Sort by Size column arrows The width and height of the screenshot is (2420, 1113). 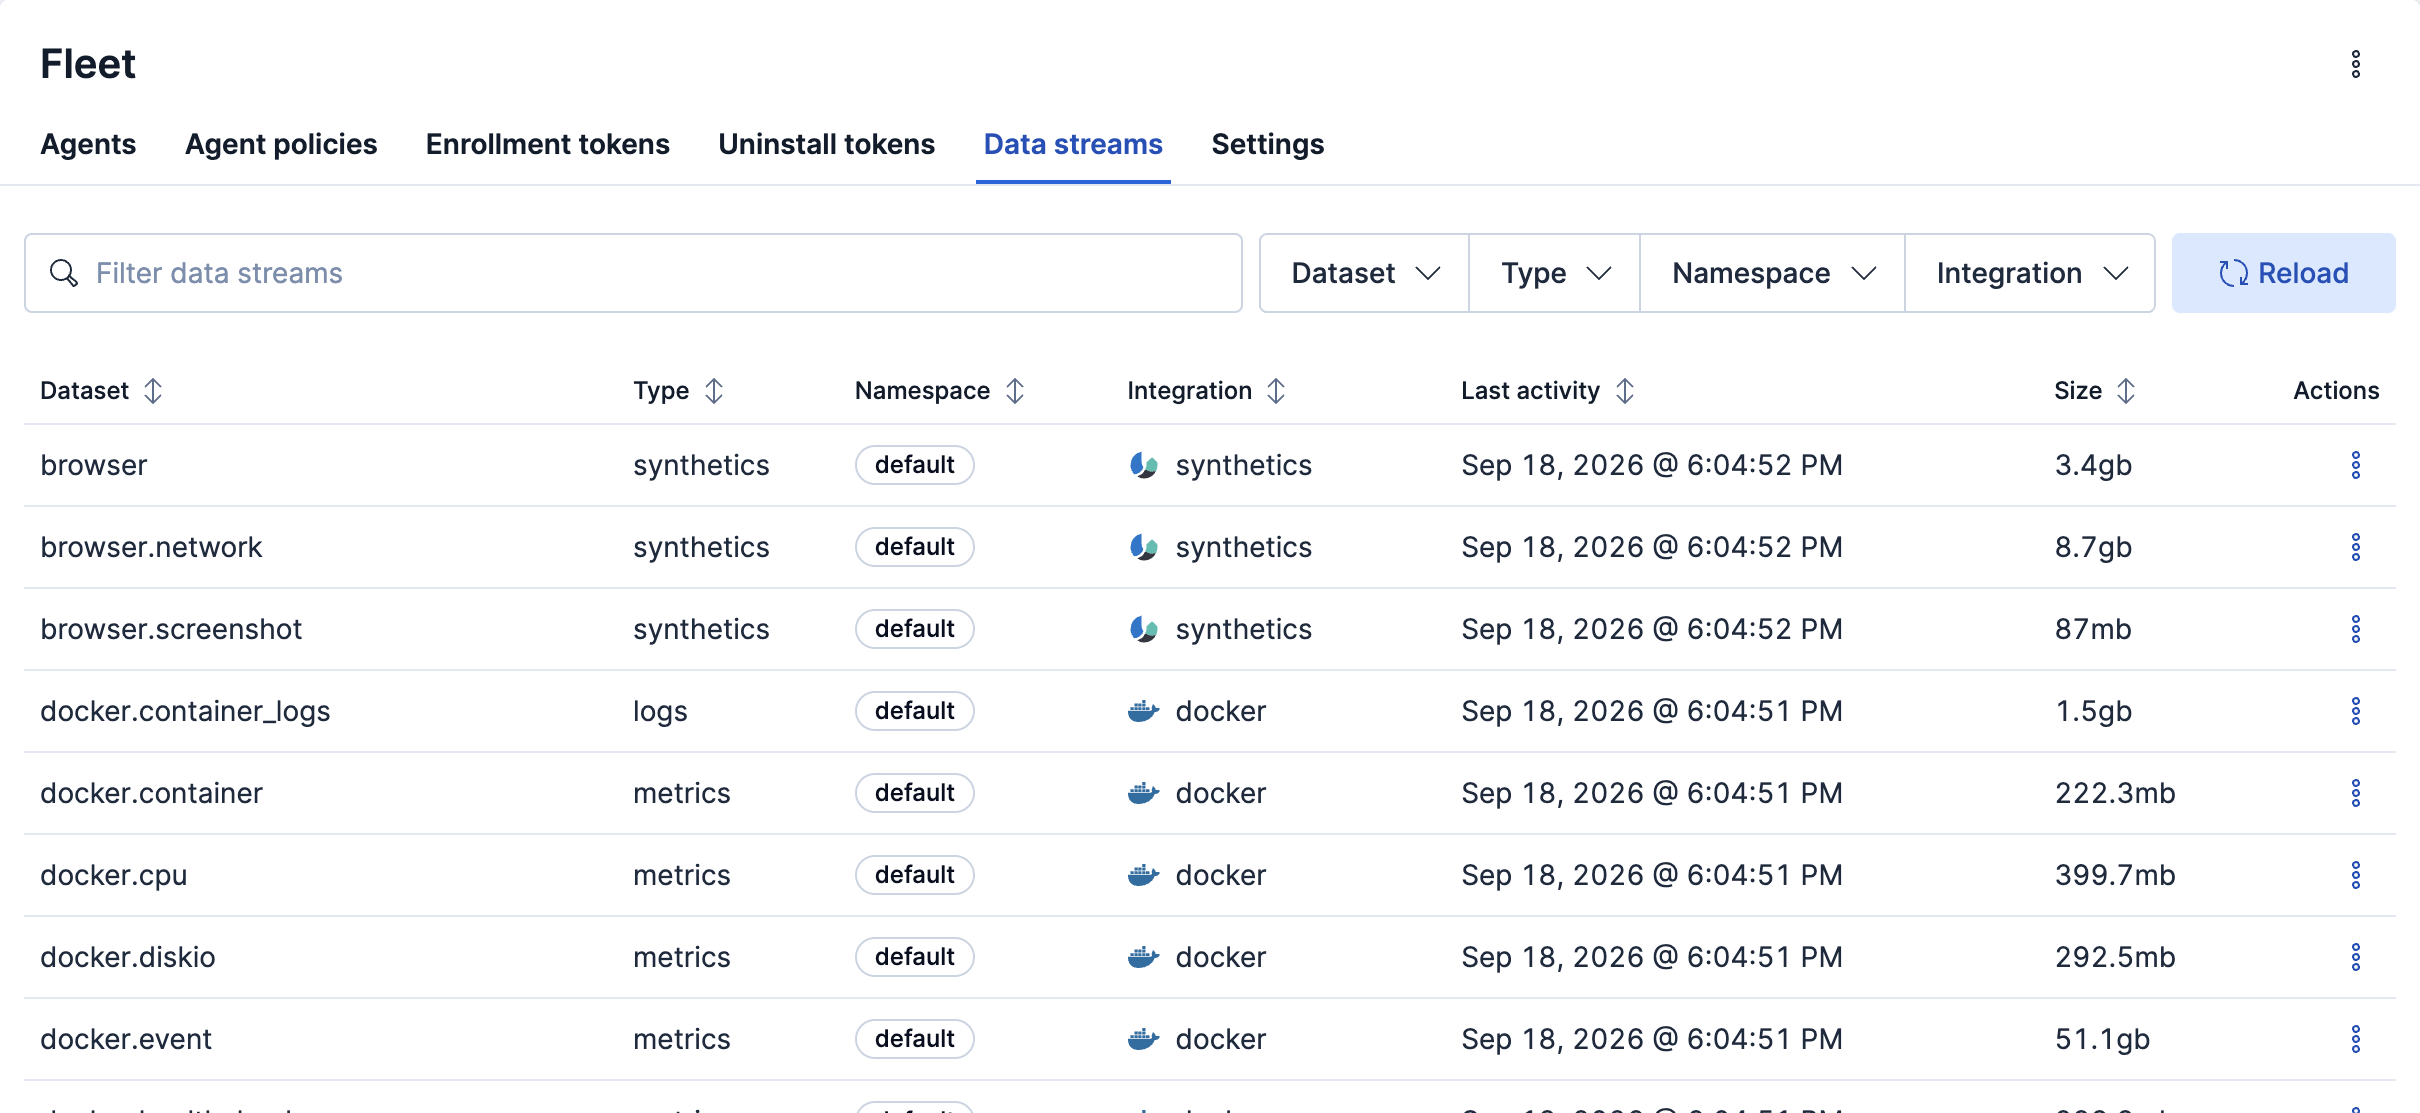pos(2126,391)
